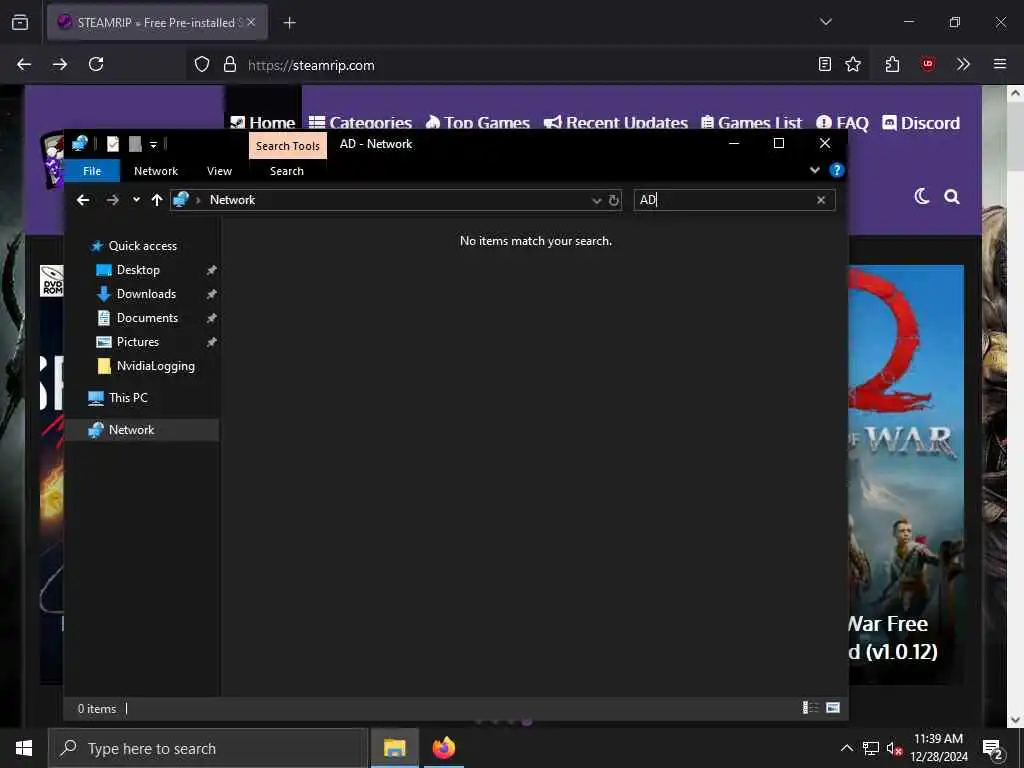This screenshot has width=1024, height=768.
Task: Expand the Explorer ribbon with the chevron
Action: [814, 170]
